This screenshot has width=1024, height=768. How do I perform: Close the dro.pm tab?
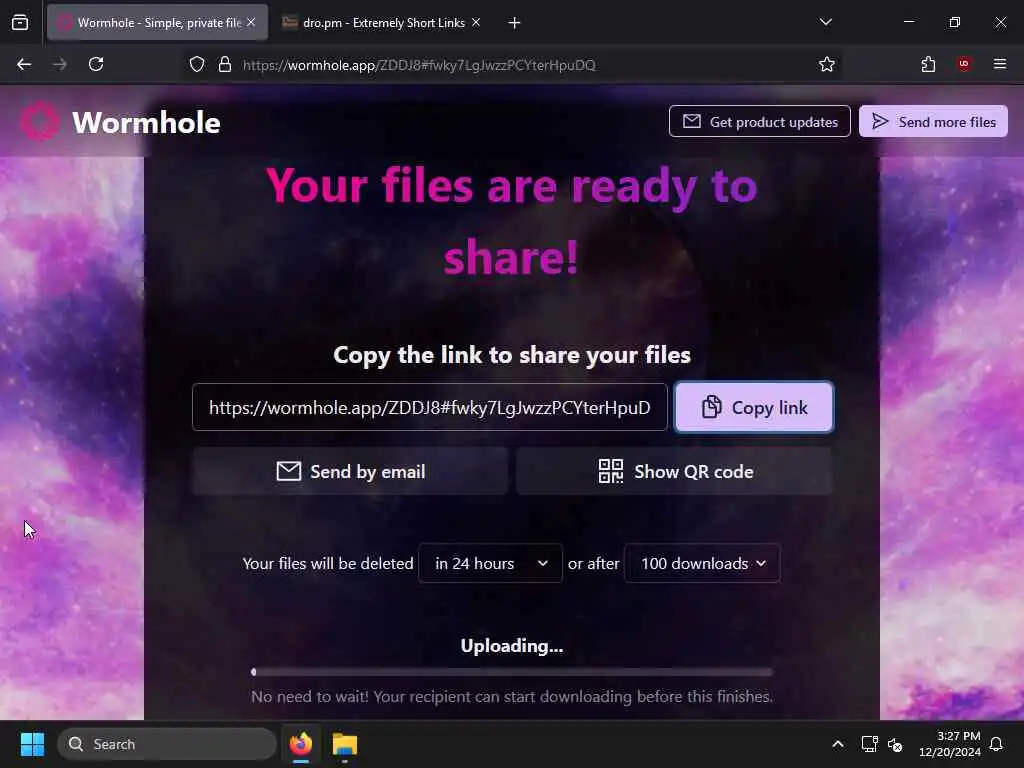476,22
